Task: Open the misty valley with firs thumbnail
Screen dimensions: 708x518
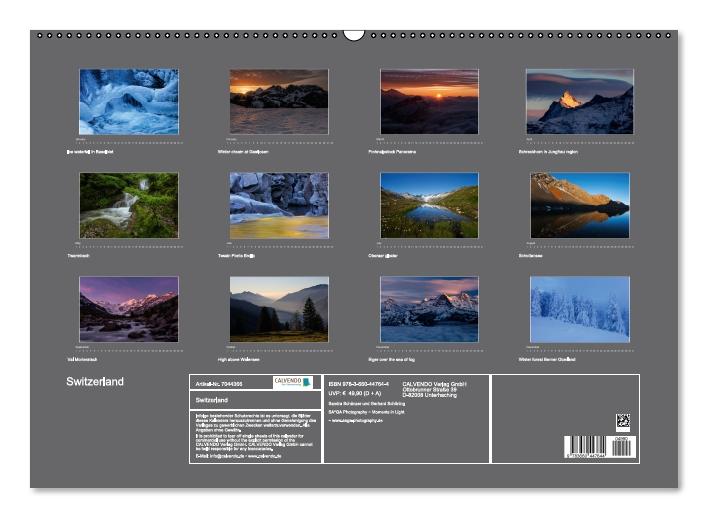Action: (279, 309)
